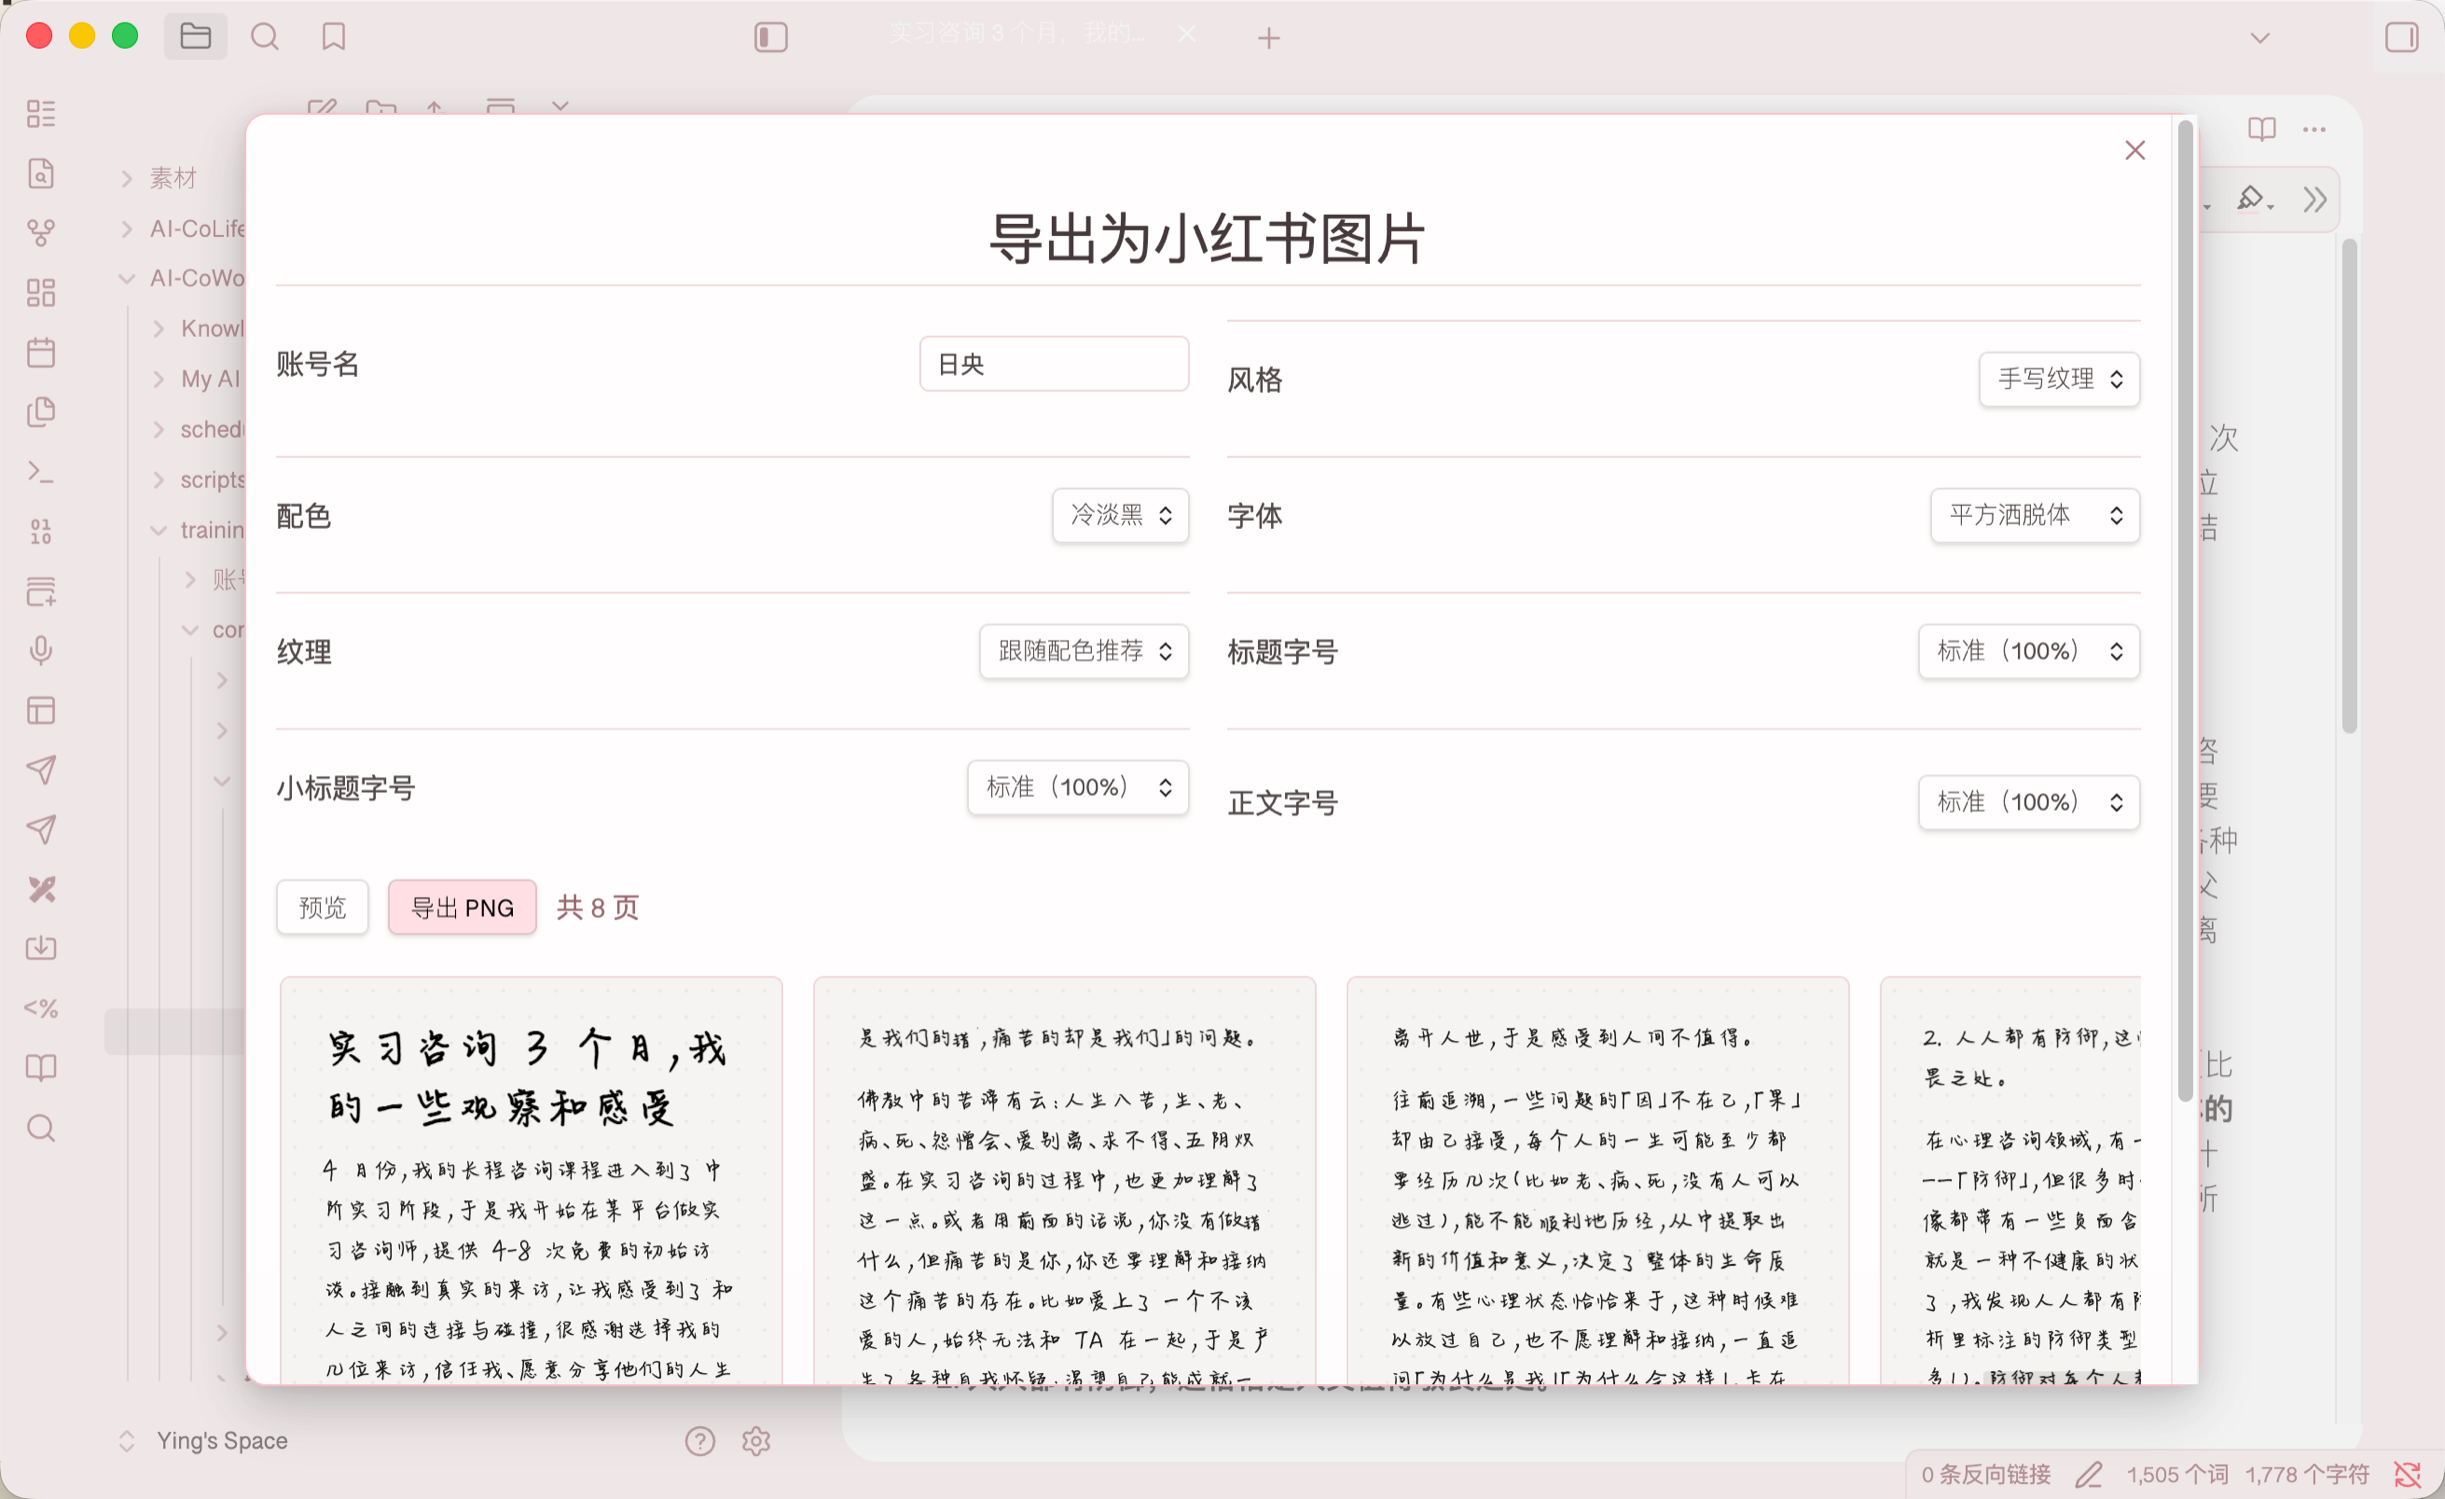
Task: Click the edit pencil icon in status bar
Action: tap(2089, 1474)
